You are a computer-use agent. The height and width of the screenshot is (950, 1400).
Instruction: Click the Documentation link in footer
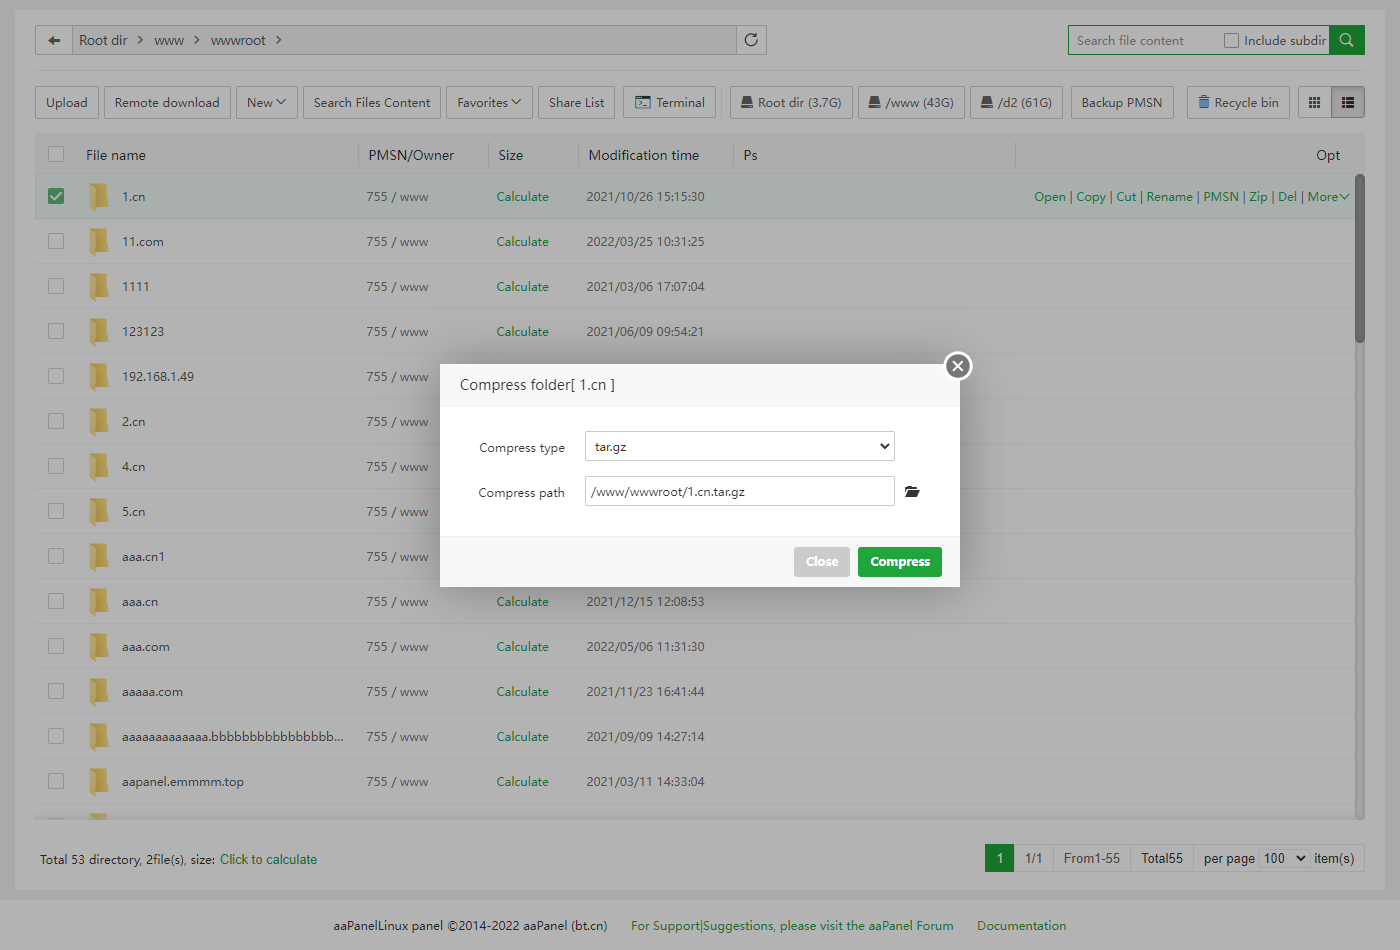(x=1021, y=926)
